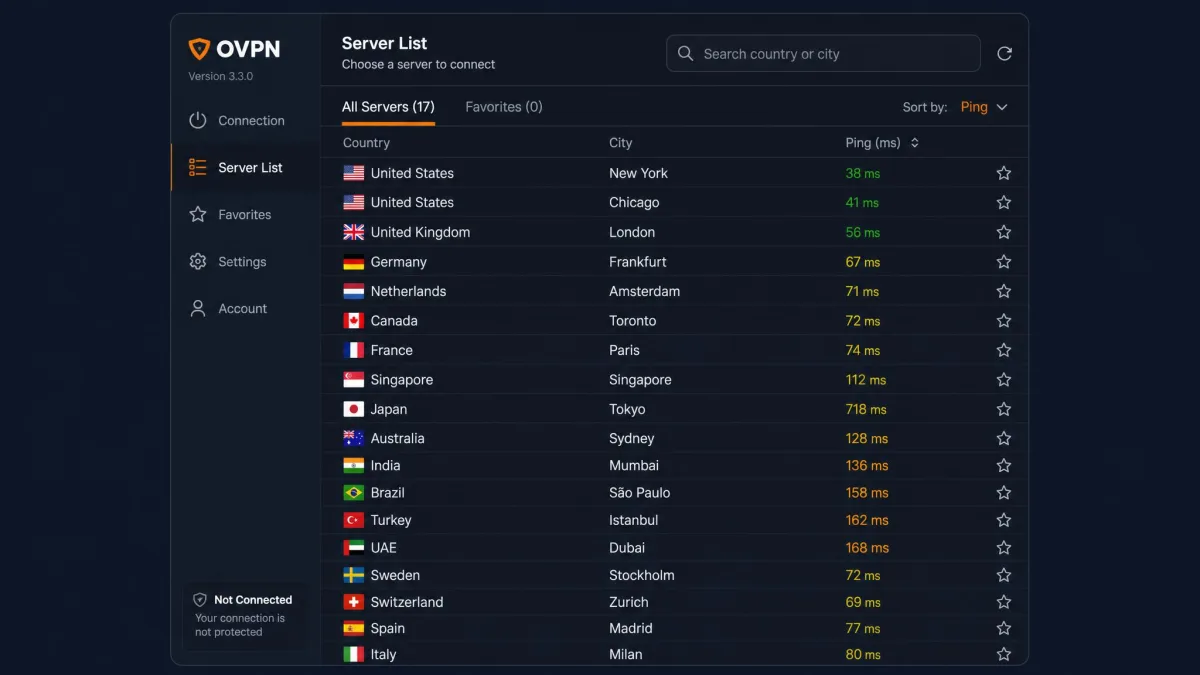The width and height of the screenshot is (1200, 675).
Task: Click the Singapore flag icon
Action: (354, 380)
